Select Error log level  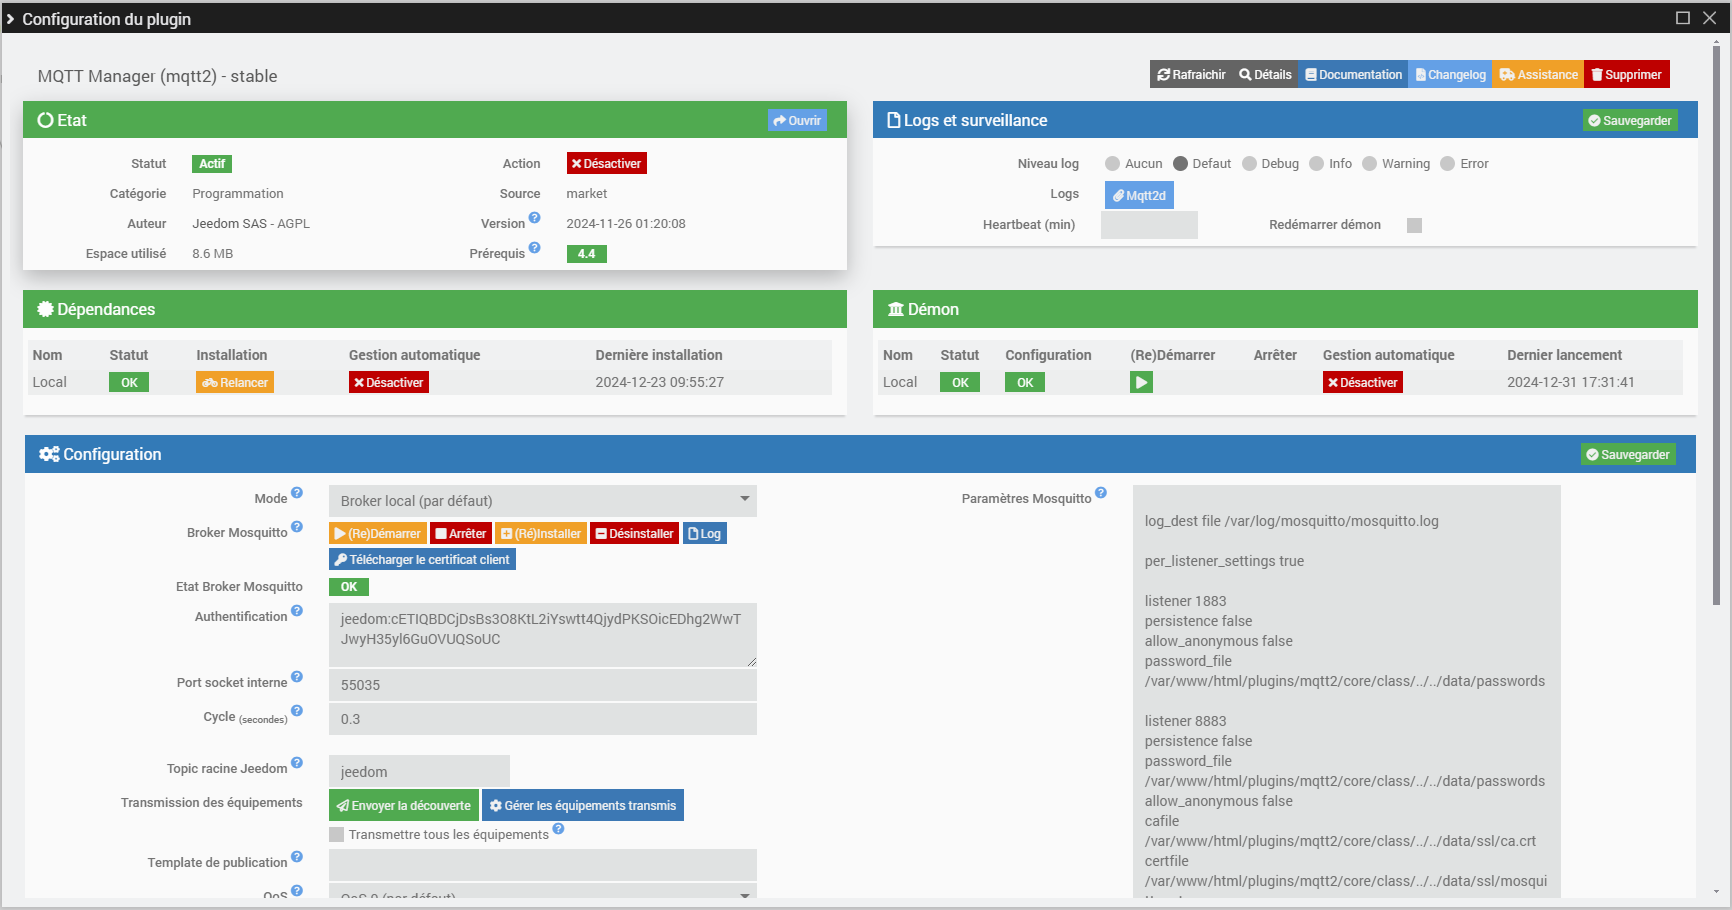point(1448,164)
